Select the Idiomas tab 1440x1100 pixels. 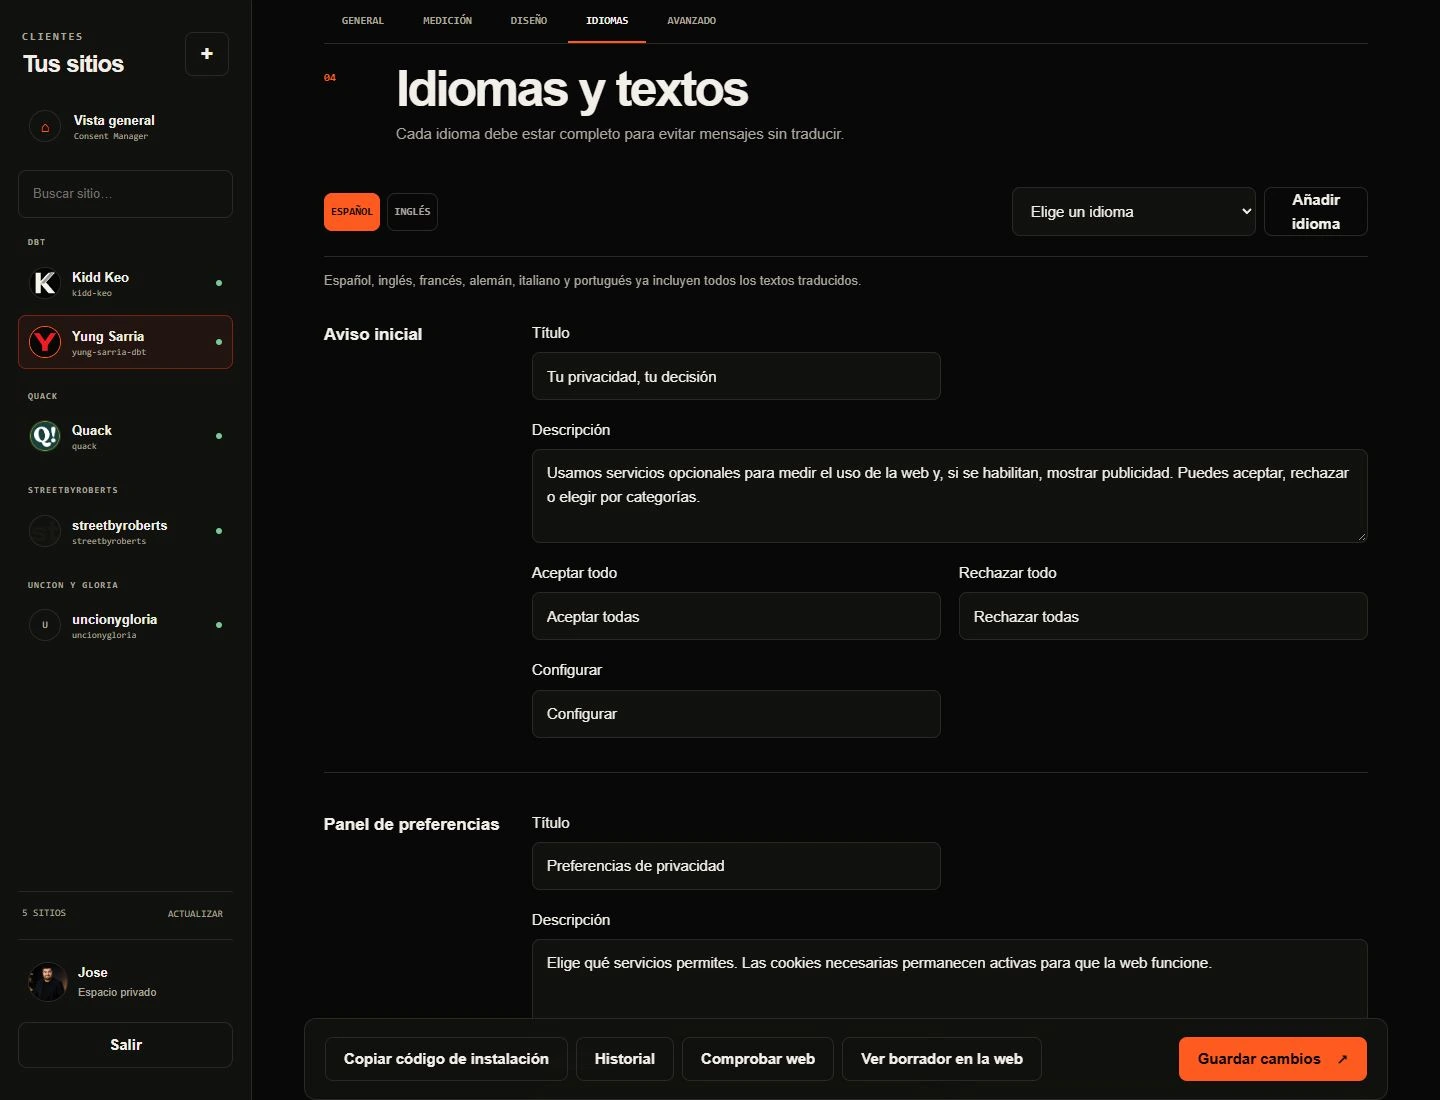coord(607,21)
